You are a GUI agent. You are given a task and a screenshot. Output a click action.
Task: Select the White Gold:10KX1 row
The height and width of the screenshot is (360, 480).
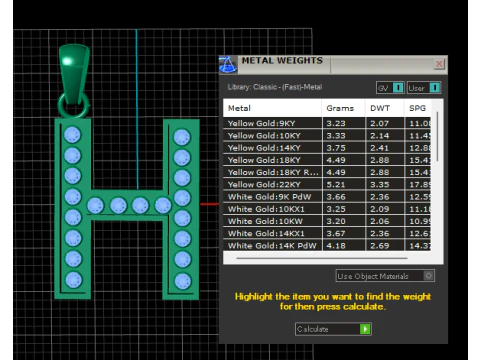(x=327, y=209)
